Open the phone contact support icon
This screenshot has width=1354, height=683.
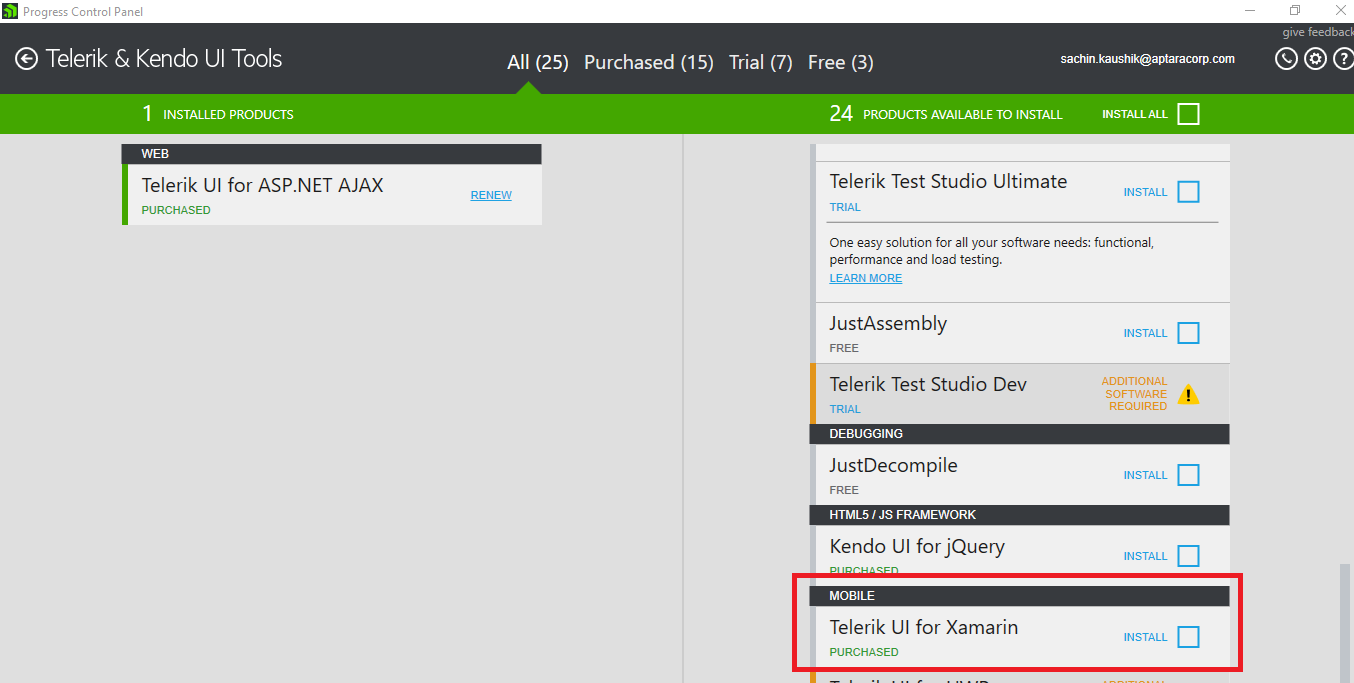point(1286,59)
